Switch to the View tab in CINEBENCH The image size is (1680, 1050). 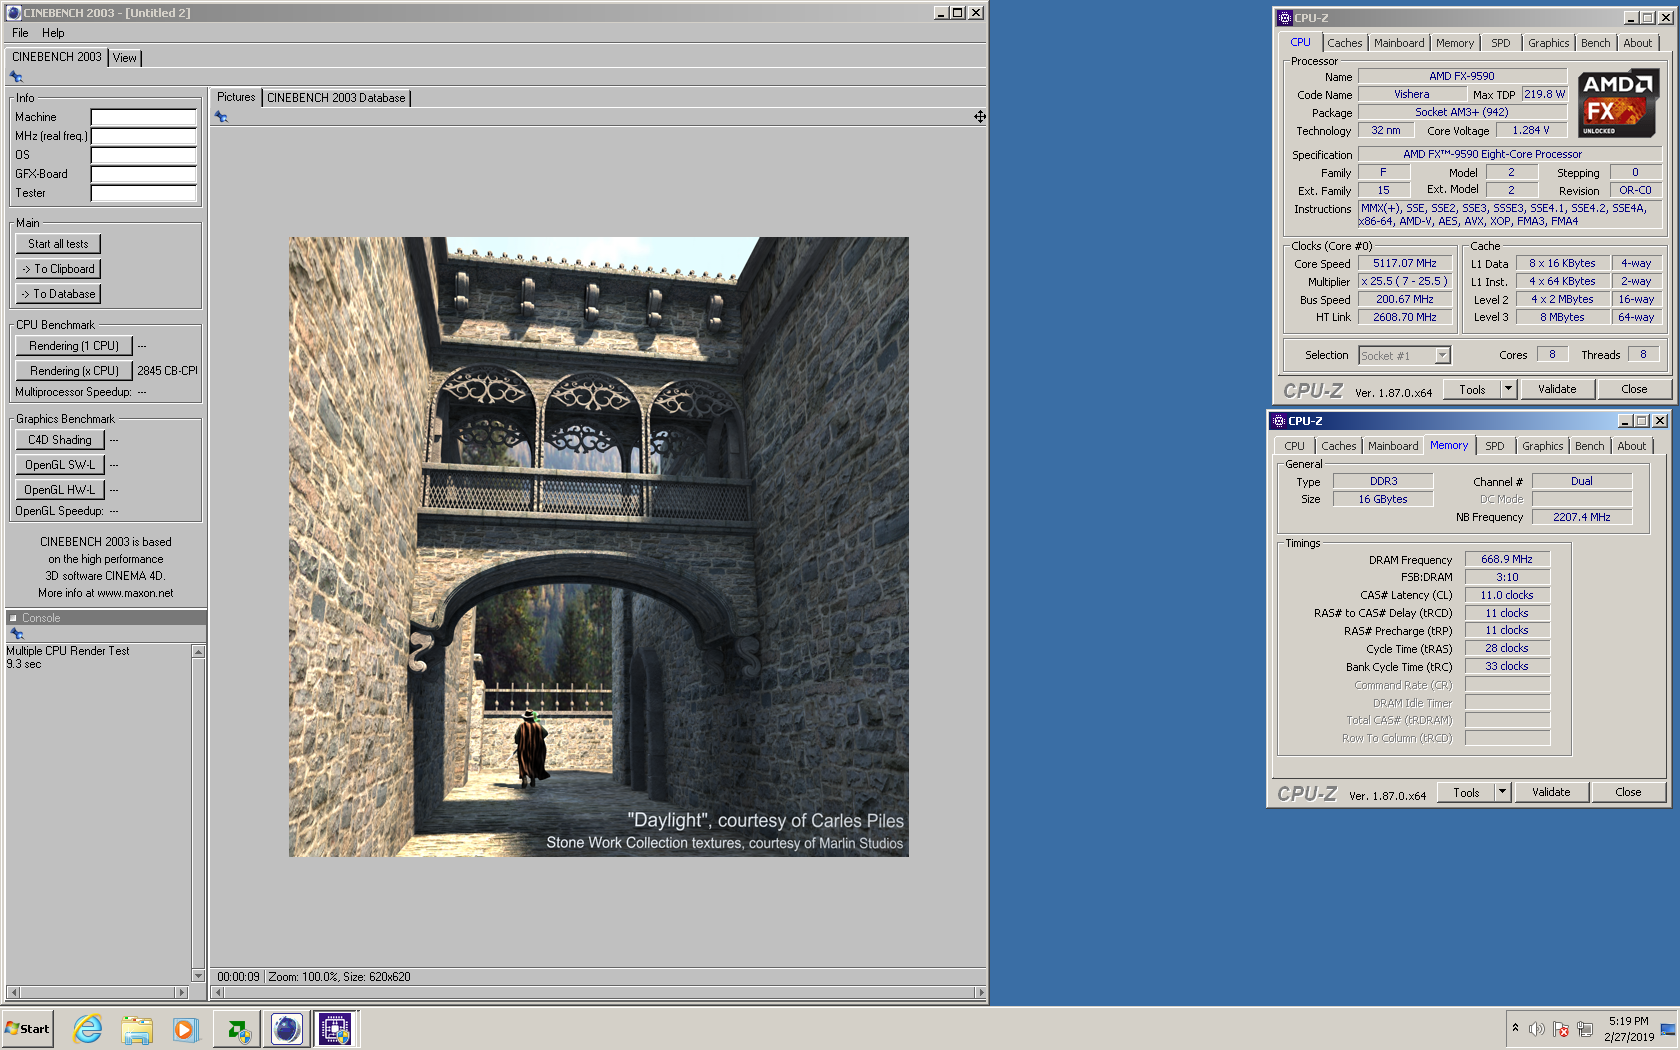coord(124,58)
